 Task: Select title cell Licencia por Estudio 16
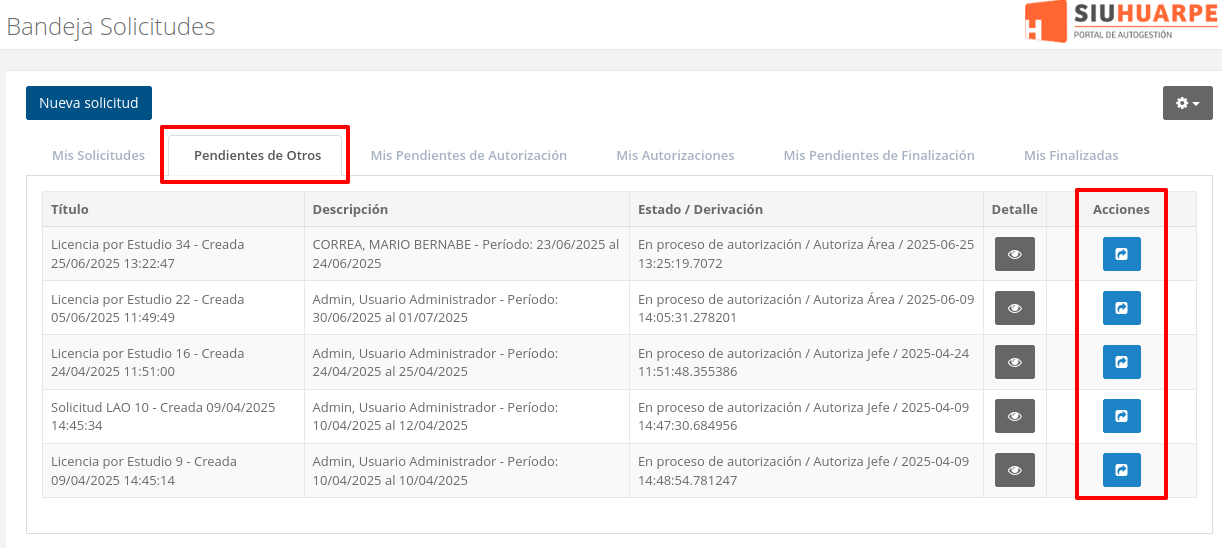click(x=173, y=362)
